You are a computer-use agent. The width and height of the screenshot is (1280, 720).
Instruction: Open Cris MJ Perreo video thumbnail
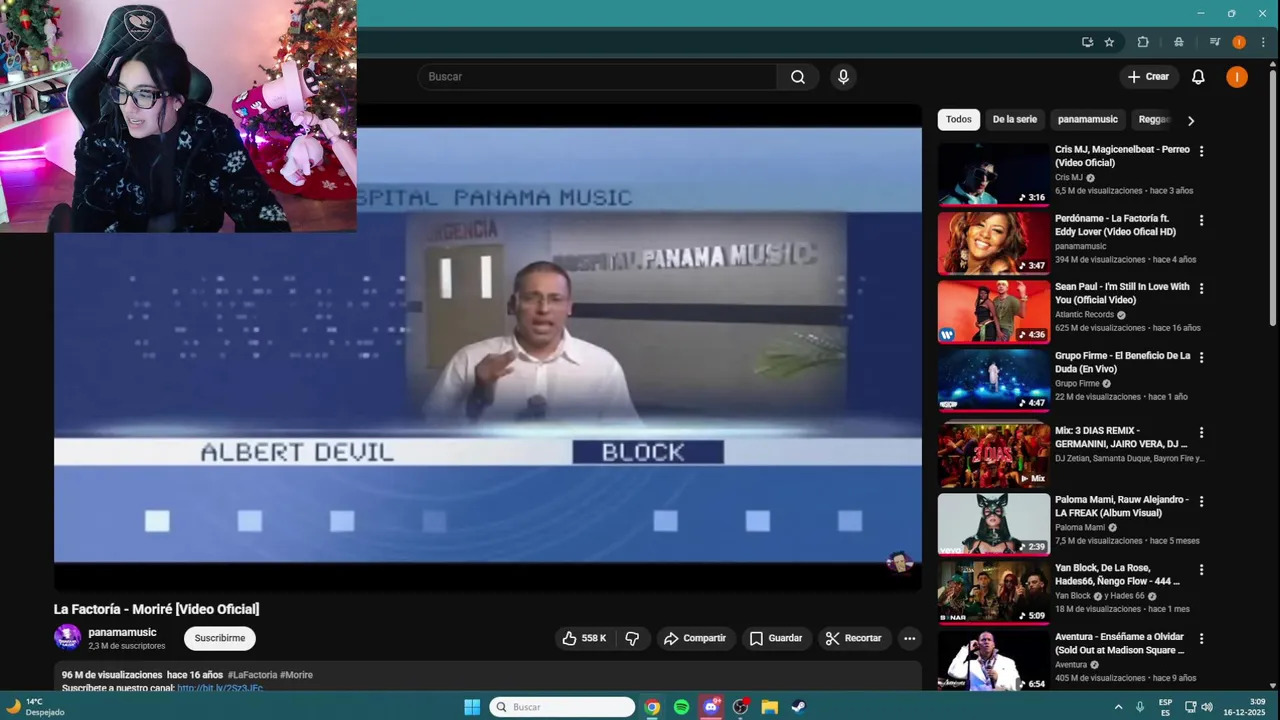click(993, 174)
